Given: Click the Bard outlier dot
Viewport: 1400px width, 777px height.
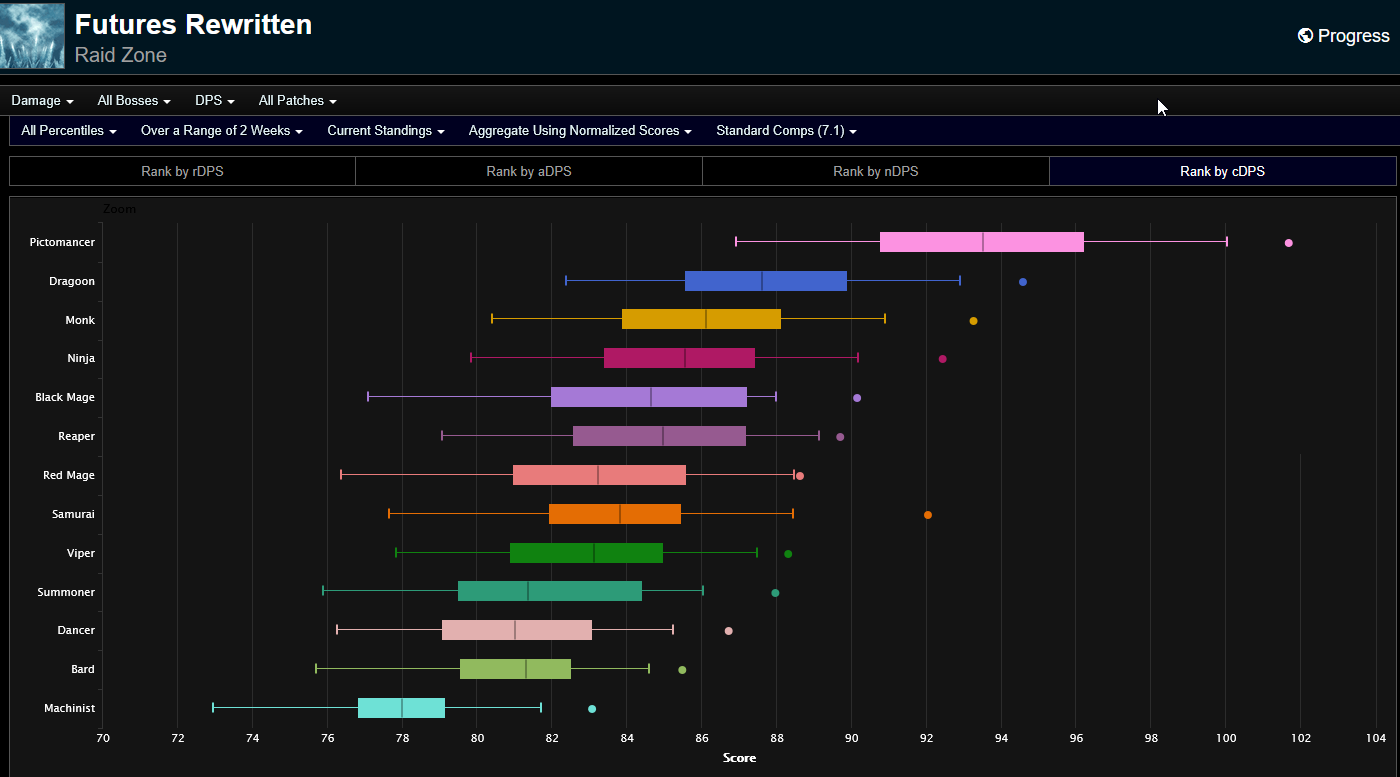Looking at the screenshot, I should (x=683, y=670).
